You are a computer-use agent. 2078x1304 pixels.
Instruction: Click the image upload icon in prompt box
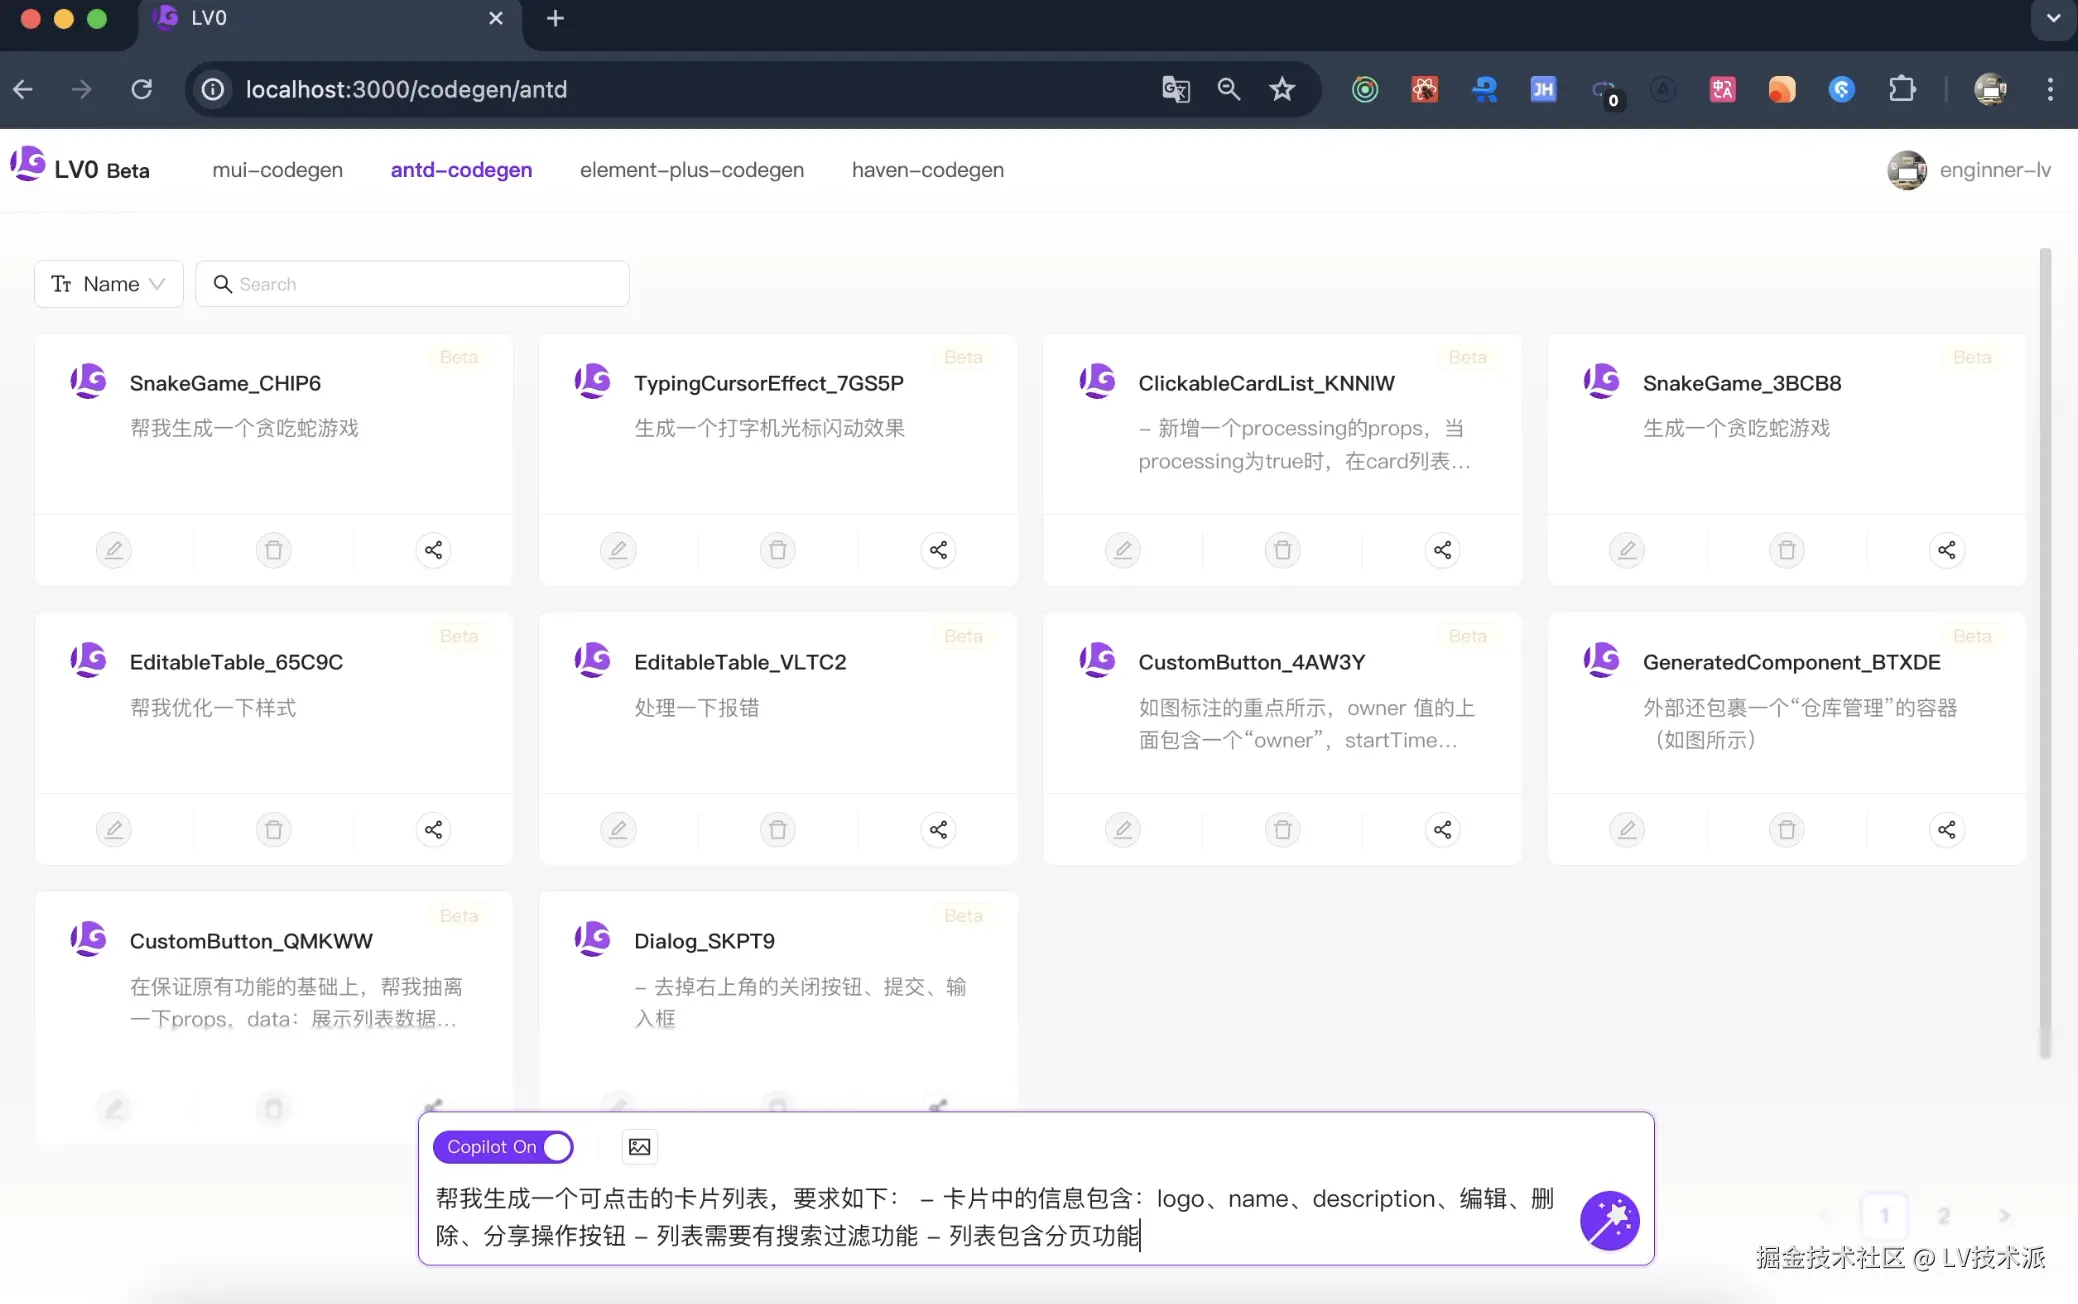tap(639, 1147)
